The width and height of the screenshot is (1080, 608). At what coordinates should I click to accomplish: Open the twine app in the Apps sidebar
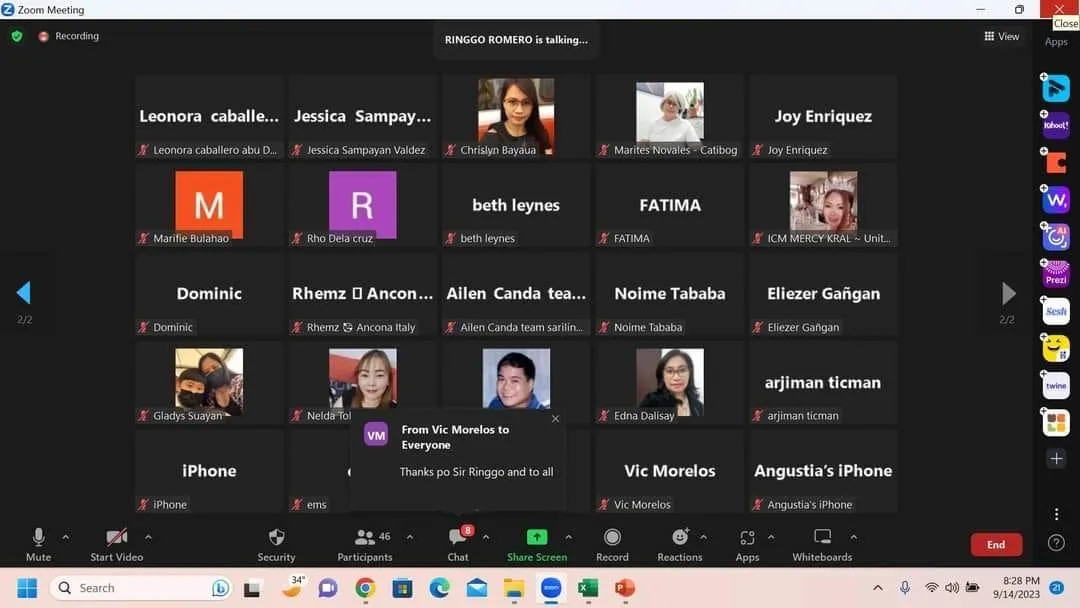(x=1056, y=386)
